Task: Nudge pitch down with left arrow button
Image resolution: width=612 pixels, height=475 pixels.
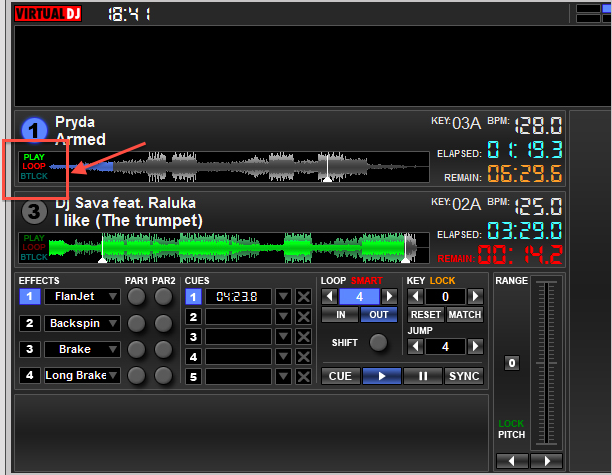Action: [x=512, y=461]
